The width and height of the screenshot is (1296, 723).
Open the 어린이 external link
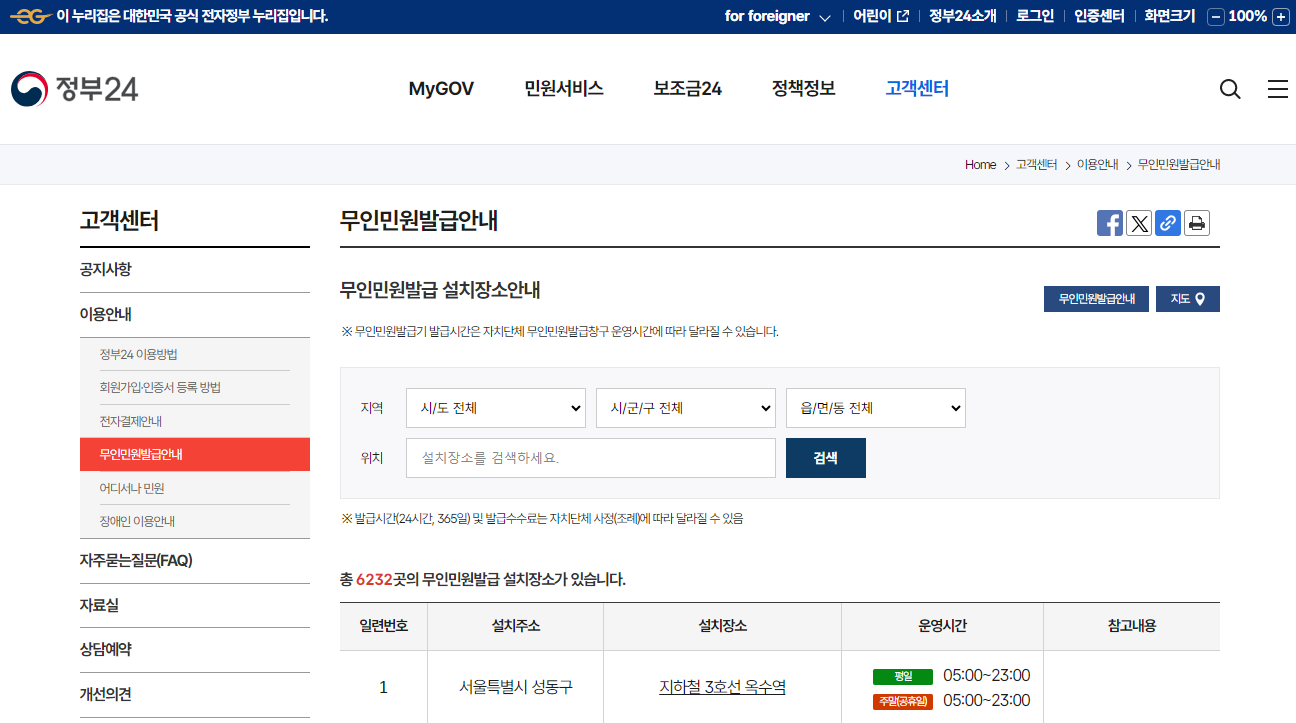pyautogui.click(x=878, y=16)
